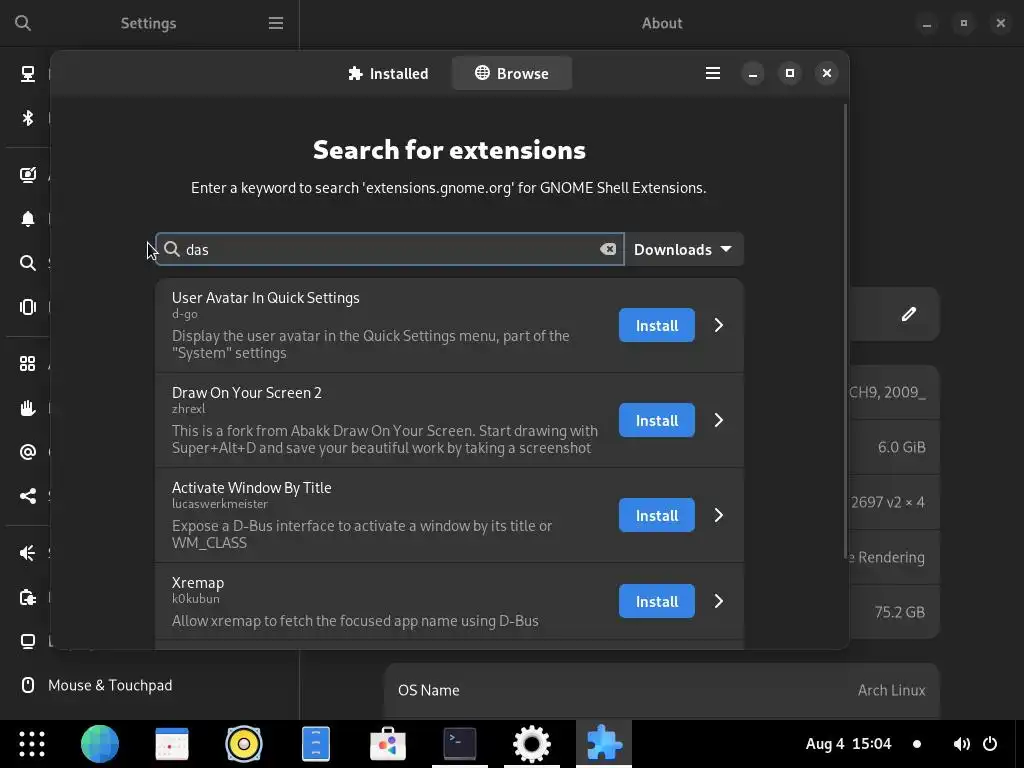This screenshot has width=1024, height=768.
Task: Expand details for User Avatar In Quick Settings
Action: (718, 325)
